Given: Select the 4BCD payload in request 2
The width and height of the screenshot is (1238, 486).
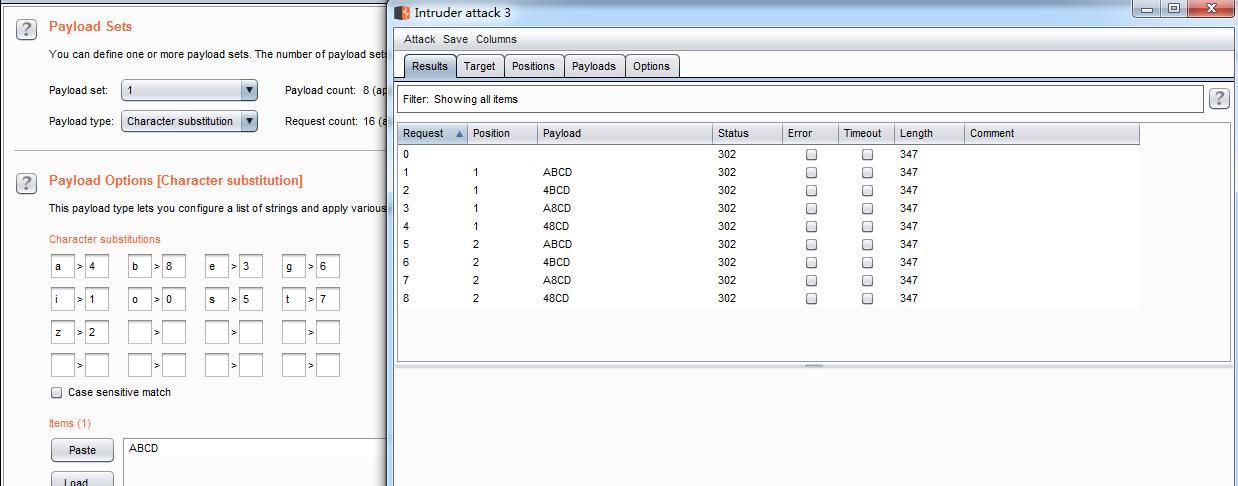Looking at the screenshot, I should click(557, 191).
